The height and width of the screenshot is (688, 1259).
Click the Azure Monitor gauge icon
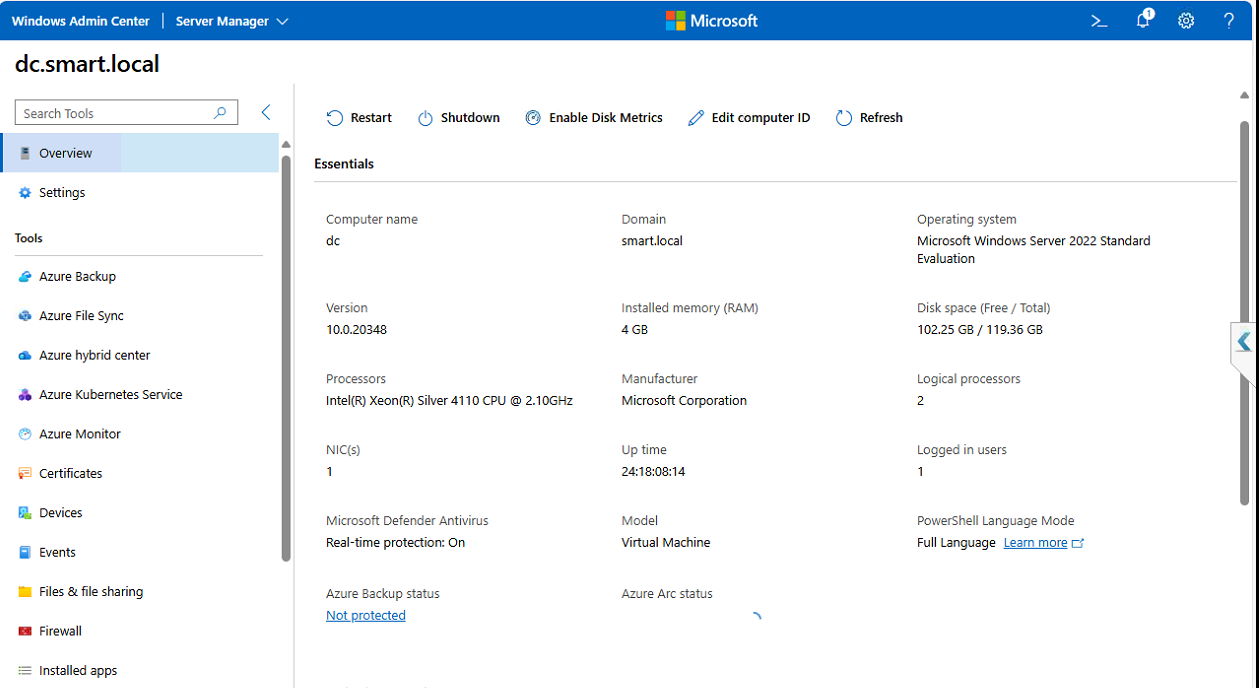(25, 434)
